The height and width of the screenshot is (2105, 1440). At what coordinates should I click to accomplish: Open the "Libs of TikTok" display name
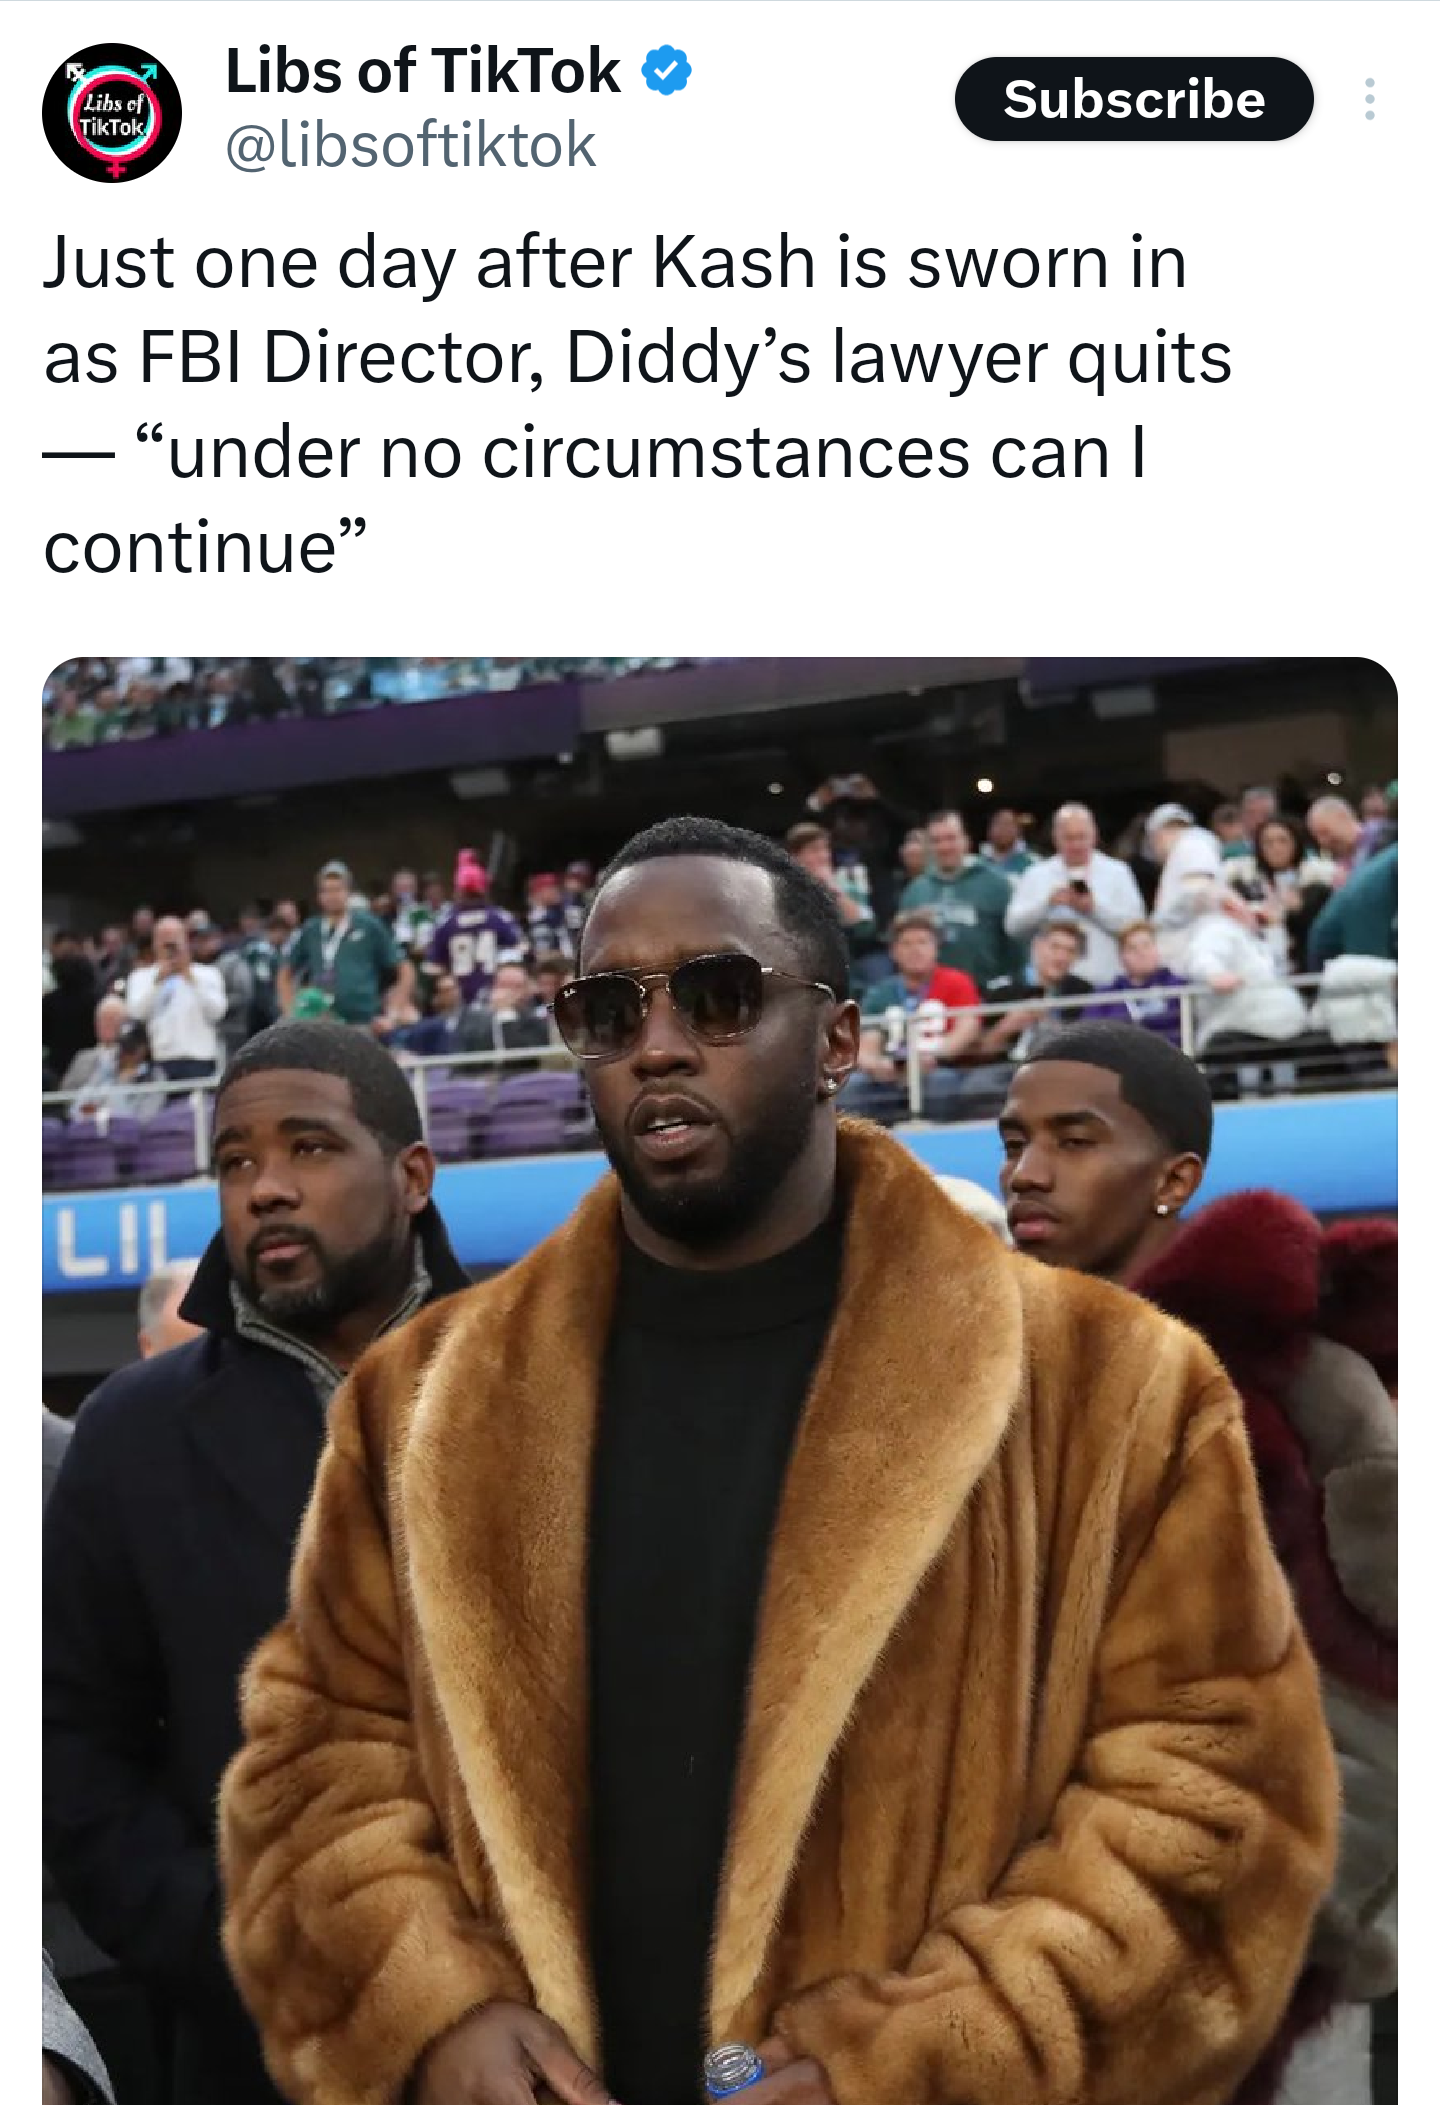coord(423,71)
